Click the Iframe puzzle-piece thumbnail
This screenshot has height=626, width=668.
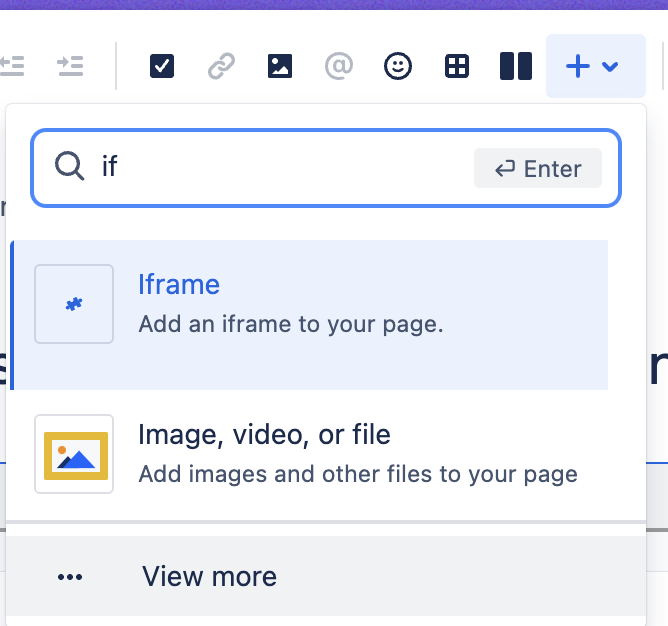click(x=74, y=304)
